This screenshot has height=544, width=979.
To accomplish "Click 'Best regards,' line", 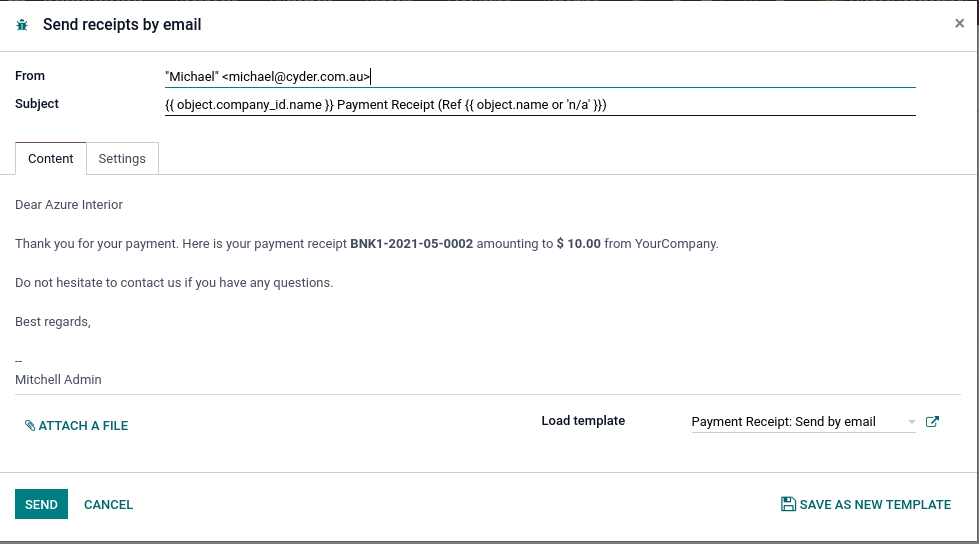I will tap(53, 322).
